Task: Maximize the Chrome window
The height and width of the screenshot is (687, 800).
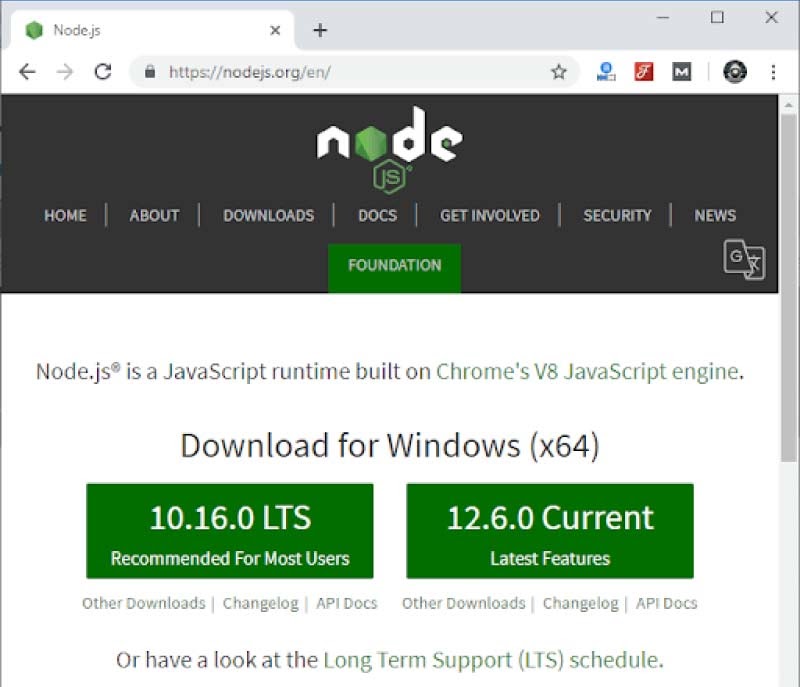Action: [717, 17]
